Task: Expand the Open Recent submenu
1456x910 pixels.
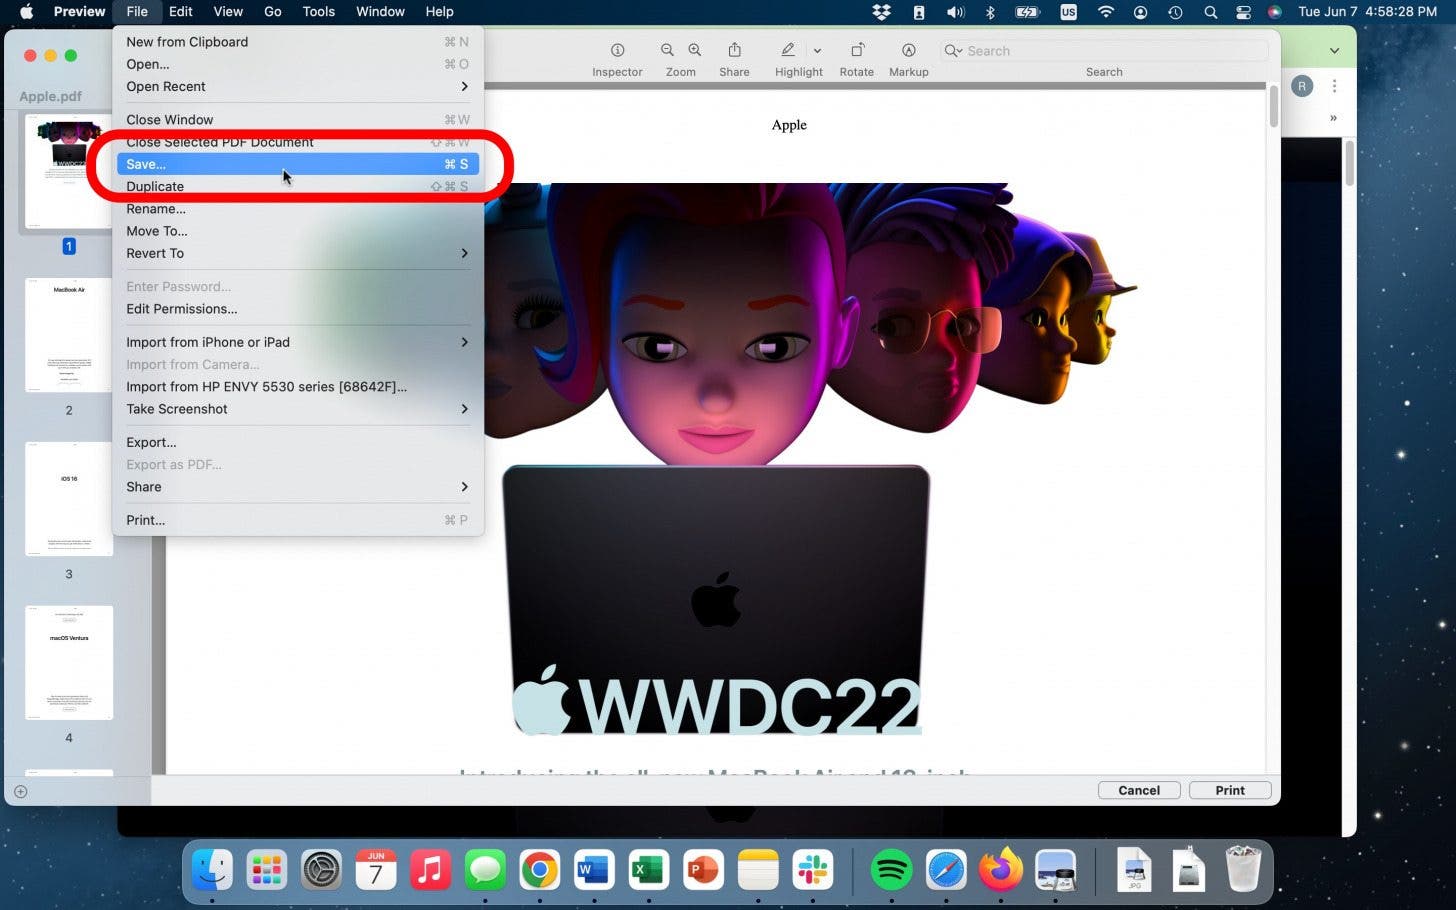Action: click(x=297, y=86)
